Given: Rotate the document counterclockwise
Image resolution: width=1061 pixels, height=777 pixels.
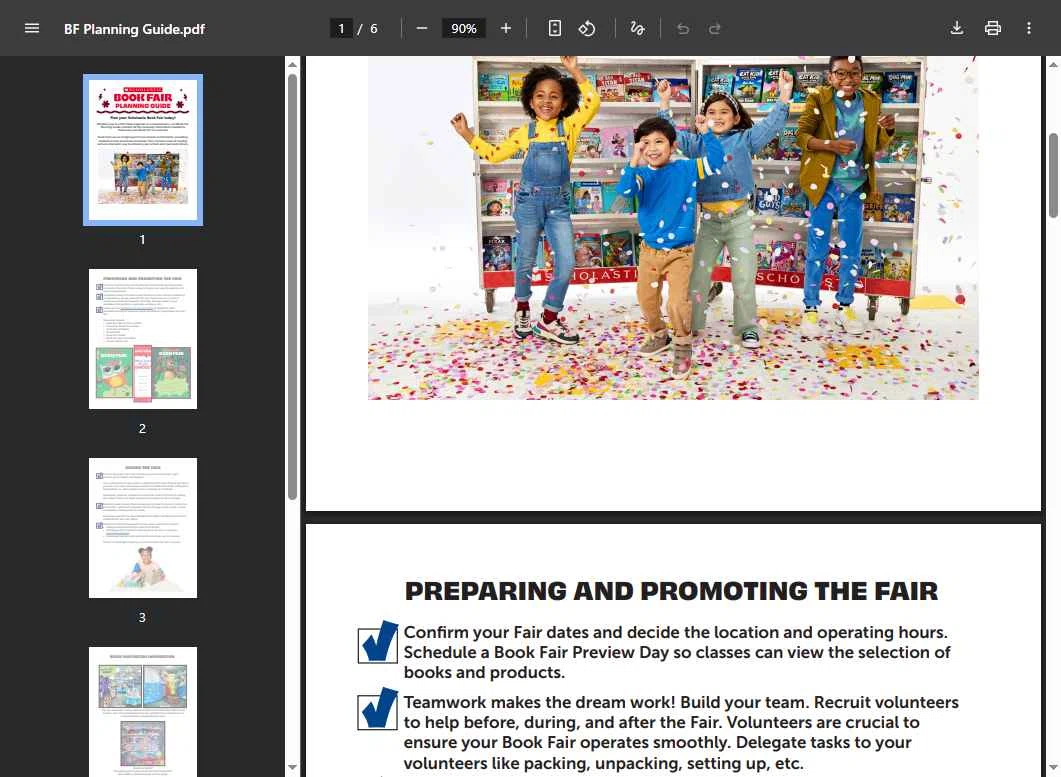Looking at the screenshot, I should click(587, 28).
